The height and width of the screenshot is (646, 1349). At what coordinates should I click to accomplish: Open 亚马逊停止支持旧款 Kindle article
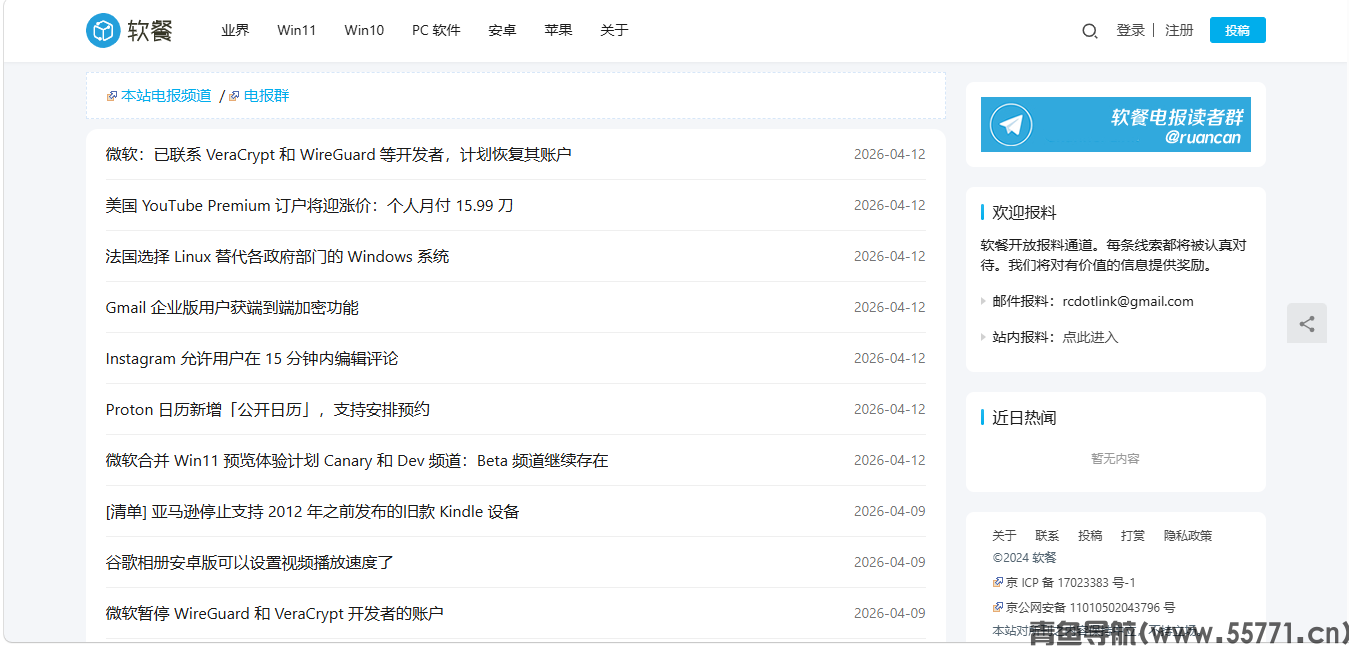[312, 512]
